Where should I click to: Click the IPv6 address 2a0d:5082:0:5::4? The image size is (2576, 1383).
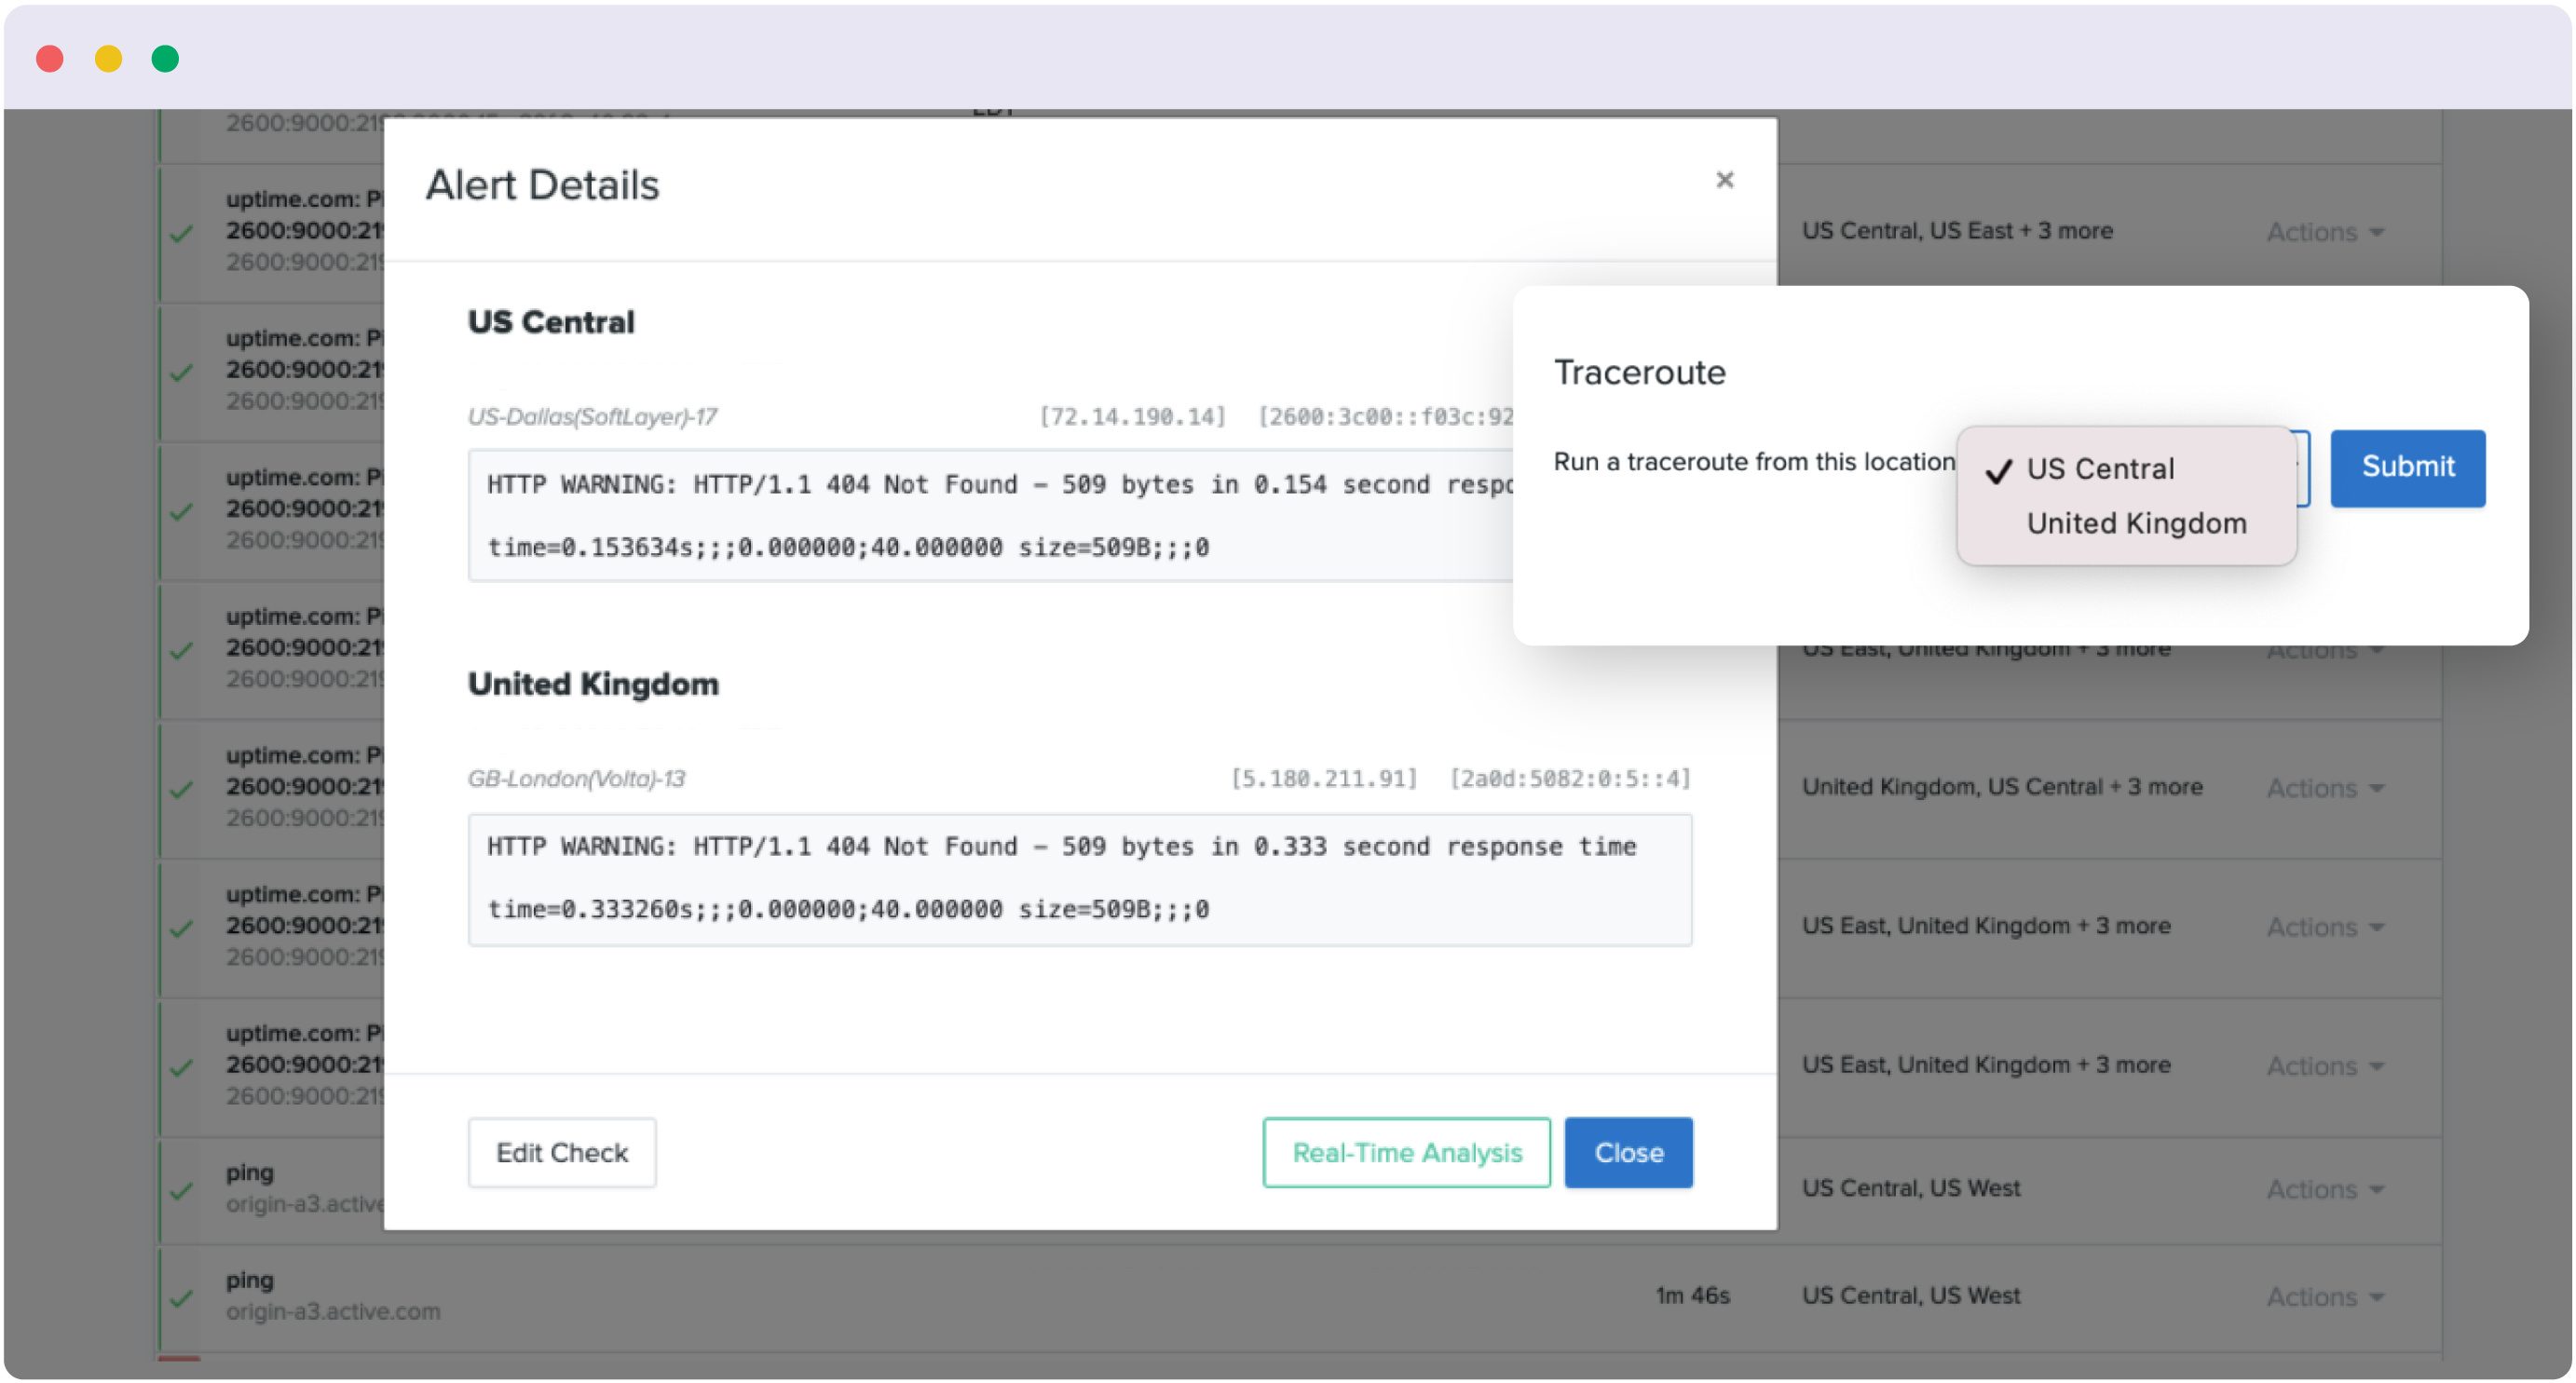click(1570, 778)
